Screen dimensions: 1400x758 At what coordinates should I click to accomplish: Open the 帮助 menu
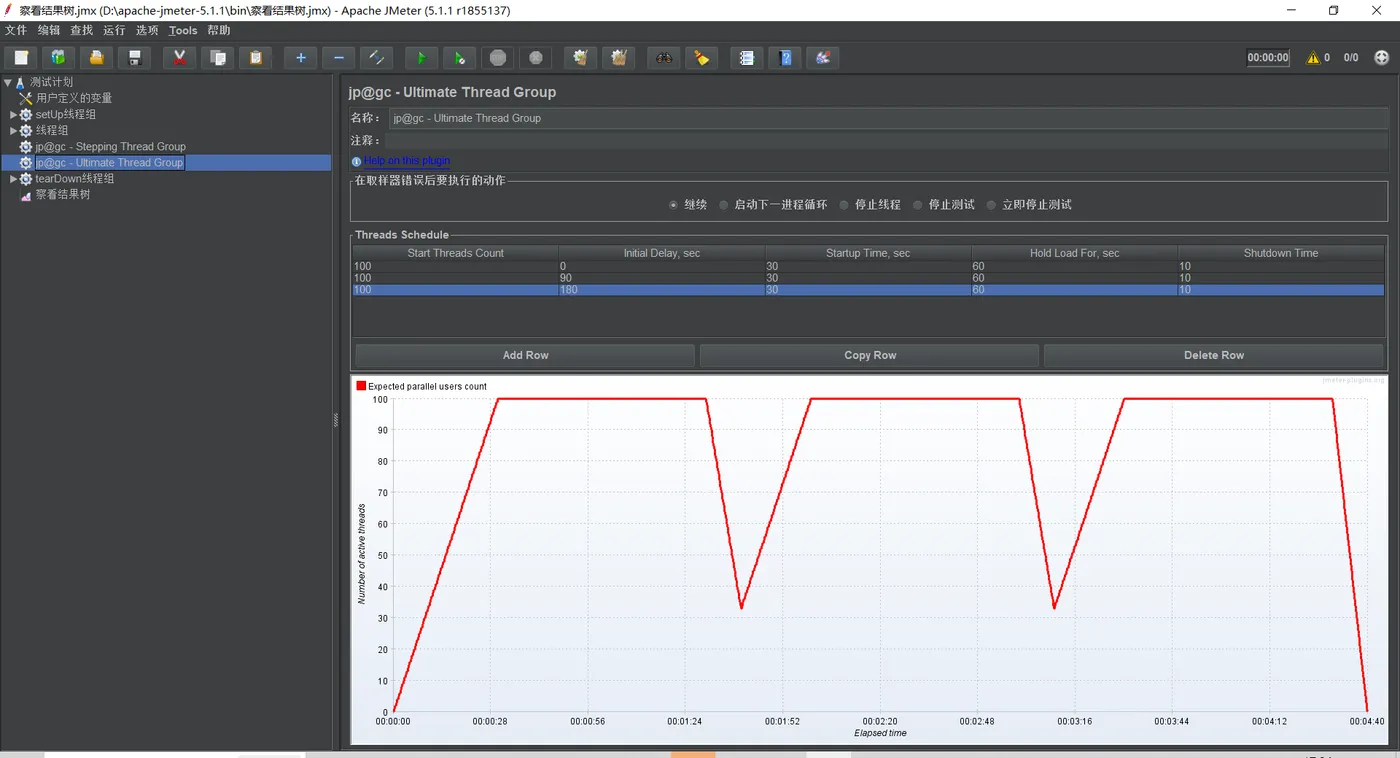click(x=219, y=31)
